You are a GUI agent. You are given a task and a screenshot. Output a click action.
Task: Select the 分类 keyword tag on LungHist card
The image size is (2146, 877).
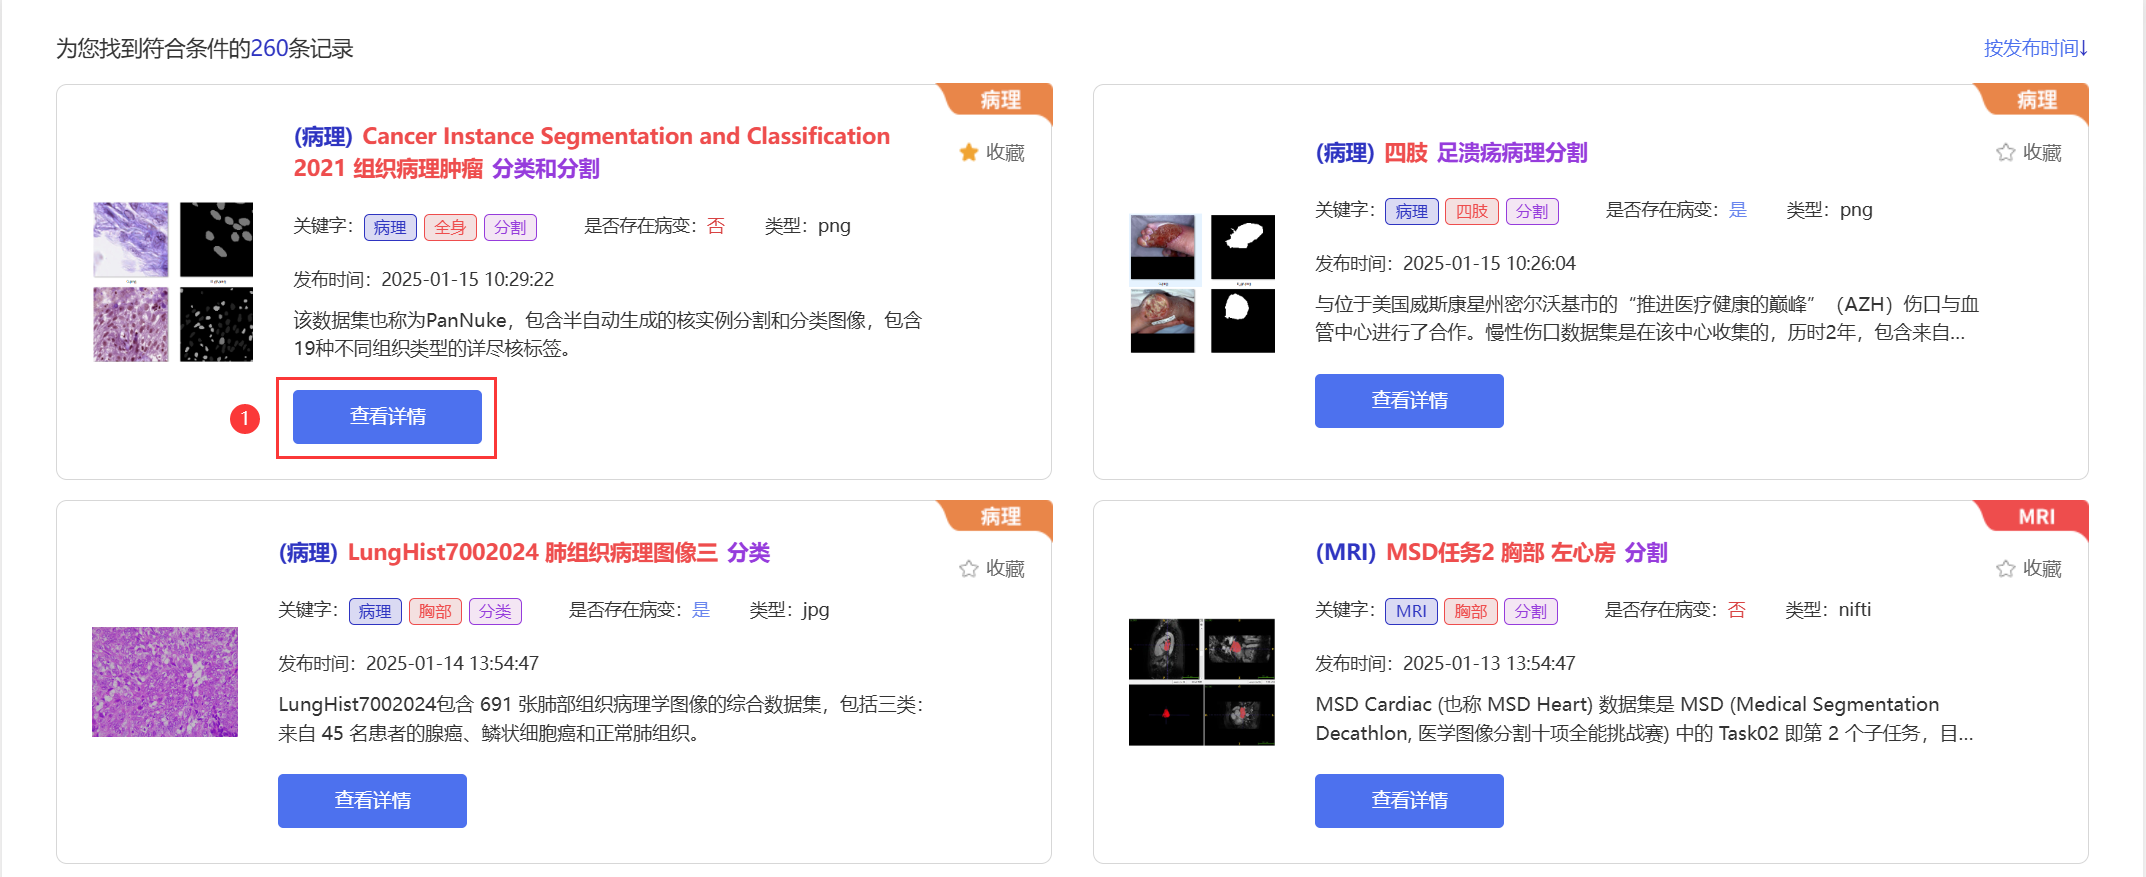[x=495, y=611]
